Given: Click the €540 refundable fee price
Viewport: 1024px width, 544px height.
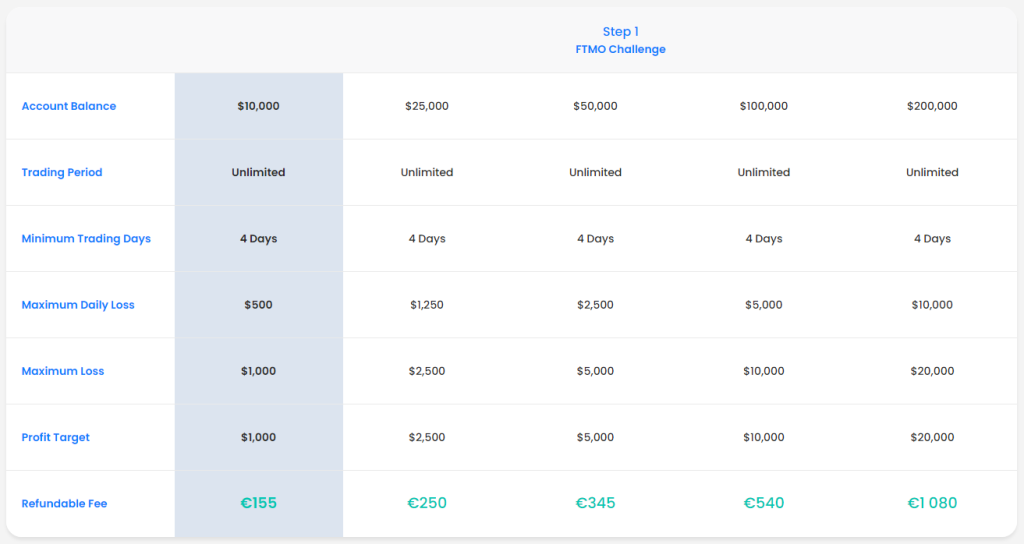Looking at the screenshot, I should 764,504.
